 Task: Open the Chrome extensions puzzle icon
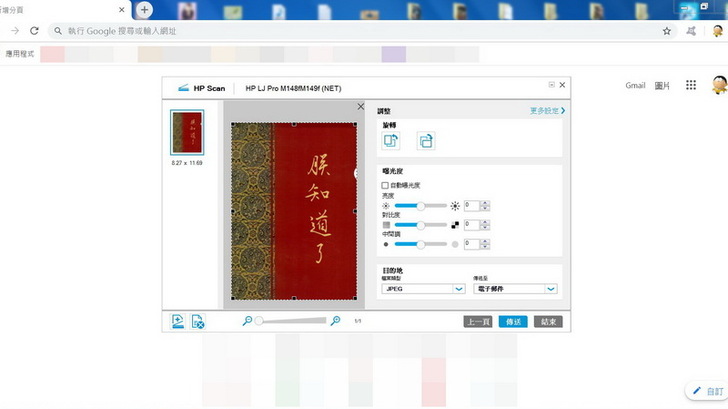tap(691, 31)
